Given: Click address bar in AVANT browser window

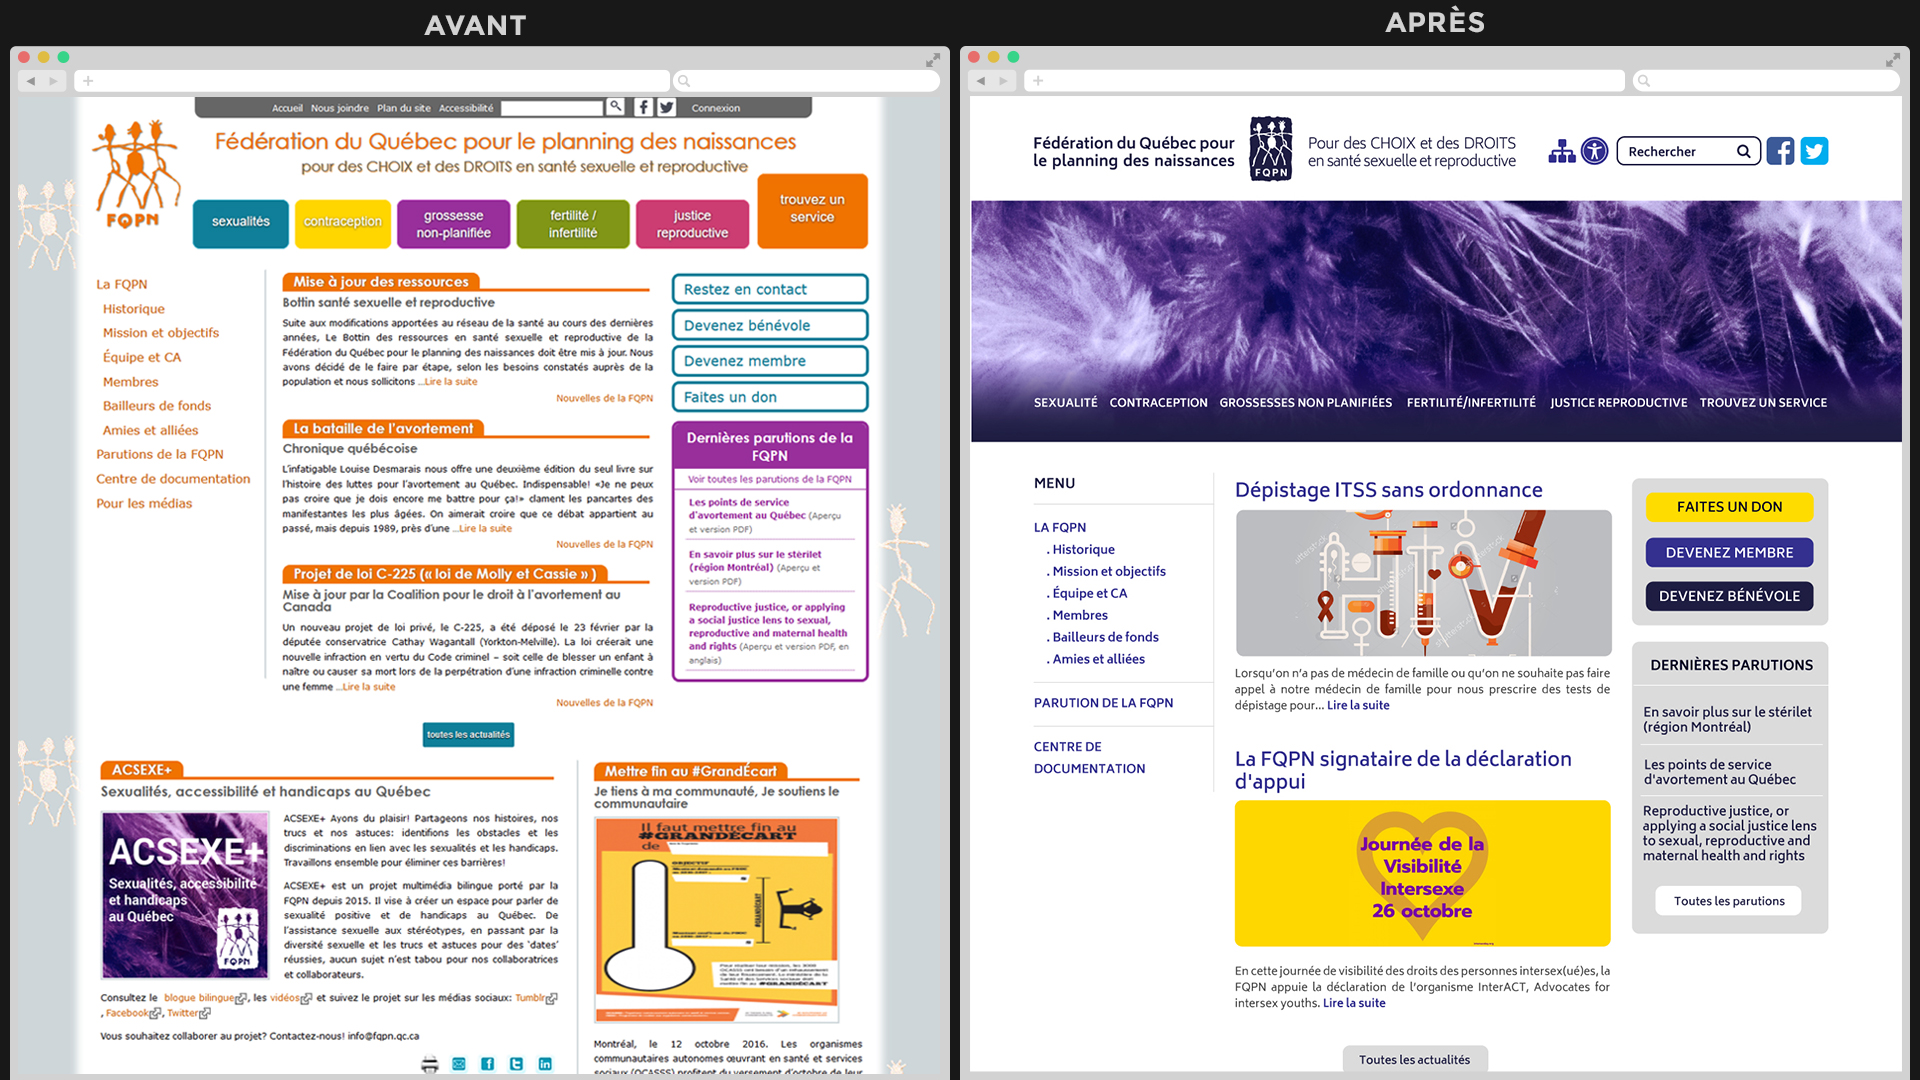Looking at the screenshot, I should [x=372, y=81].
